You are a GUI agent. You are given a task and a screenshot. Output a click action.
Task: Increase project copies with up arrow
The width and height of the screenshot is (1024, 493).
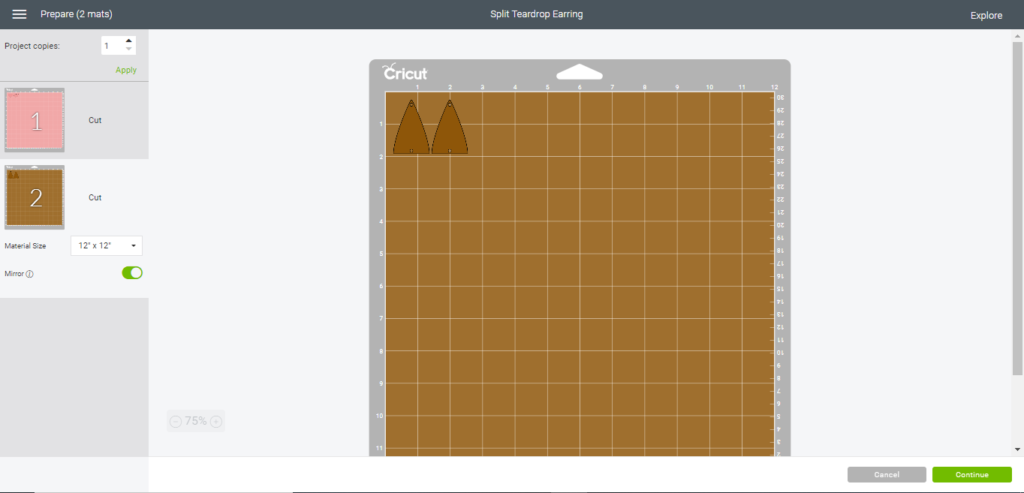[128, 41]
